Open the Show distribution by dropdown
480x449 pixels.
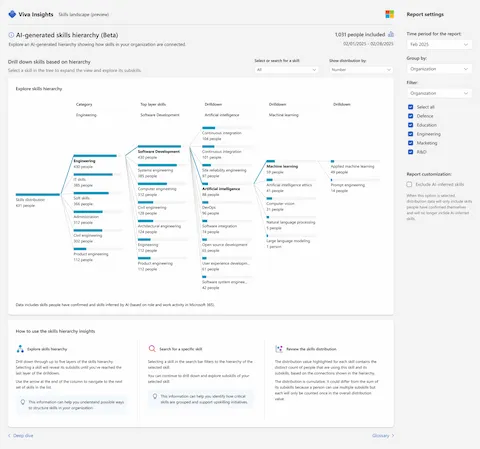click(x=361, y=70)
